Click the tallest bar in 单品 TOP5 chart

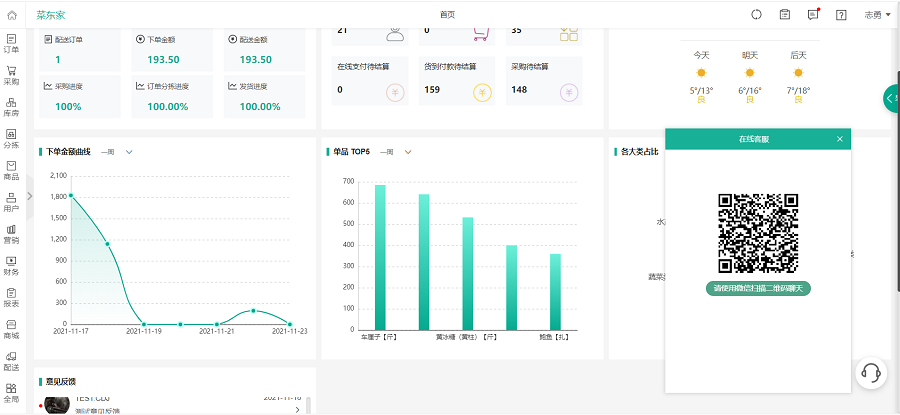(x=380, y=257)
